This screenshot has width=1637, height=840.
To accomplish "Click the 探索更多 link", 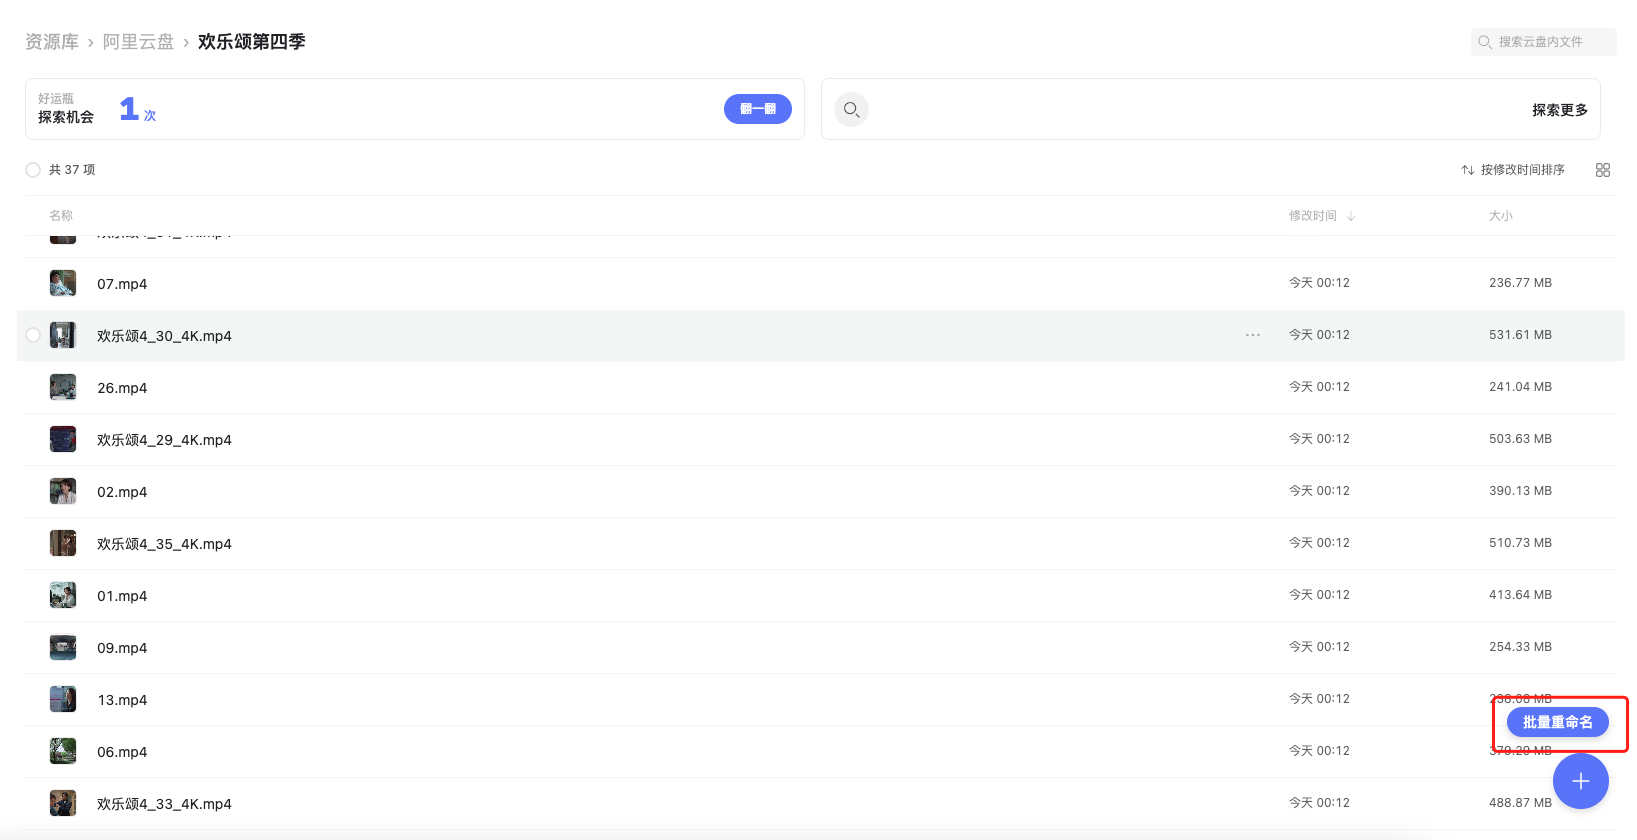I will click(1559, 110).
